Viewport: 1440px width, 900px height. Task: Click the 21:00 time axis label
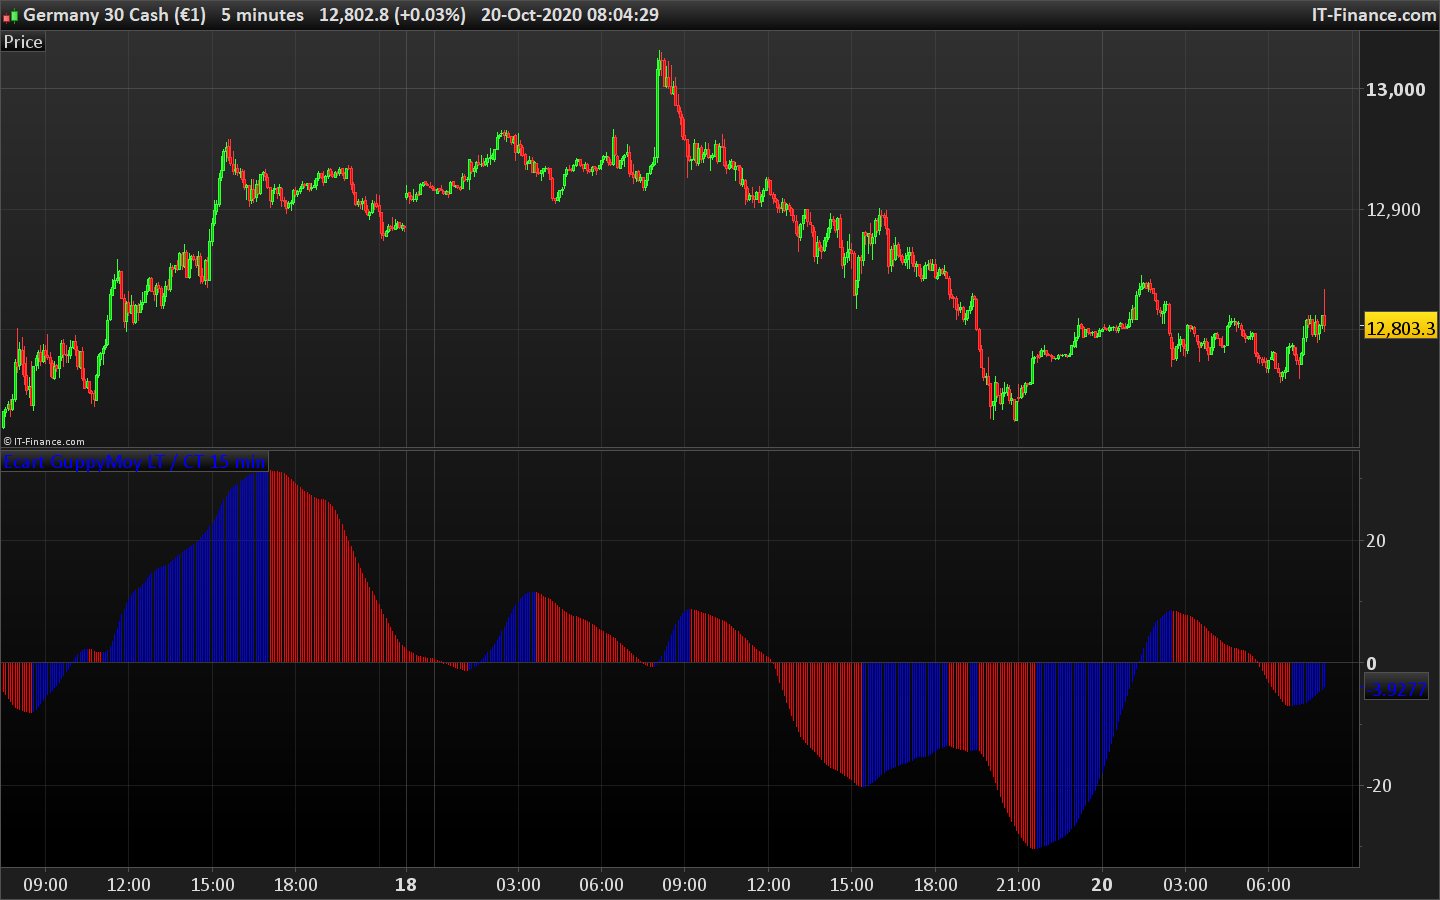[1018, 885]
